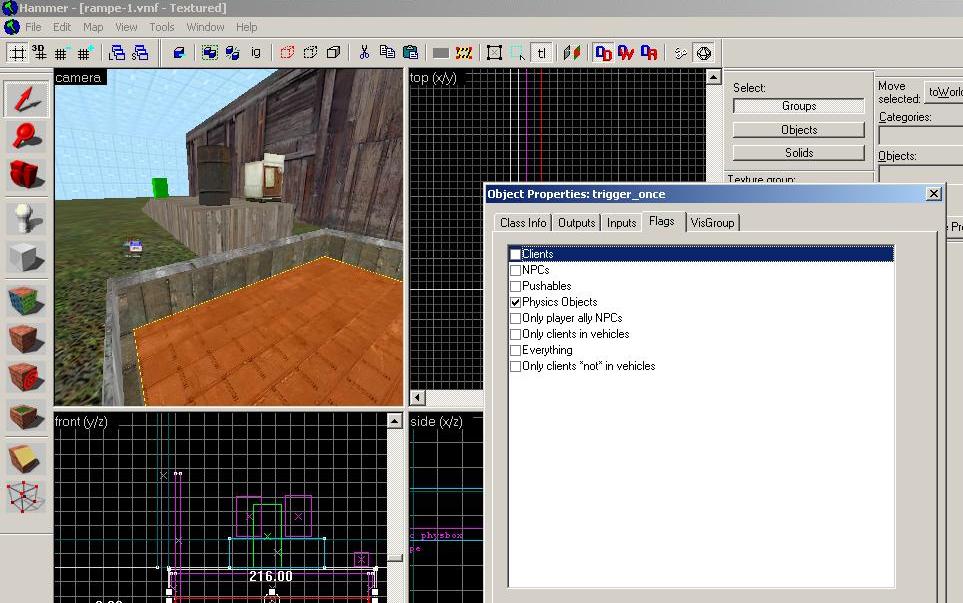Toggle the 2D grid button
The image size is (963, 603).
(18, 53)
